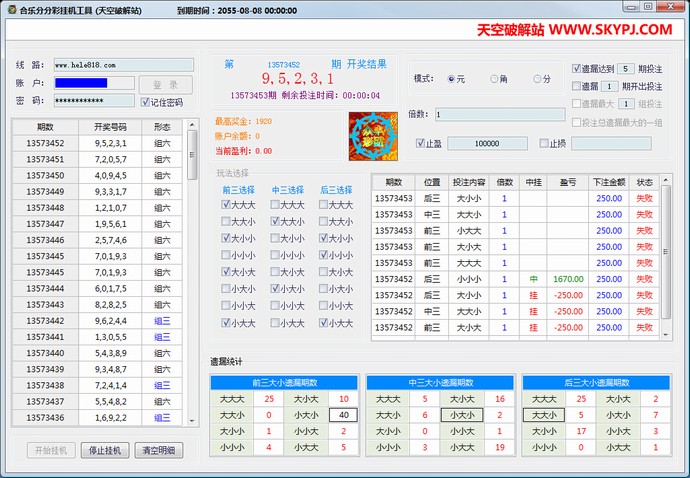Image resolution: width=690 pixels, height=478 pixels.
Task: Click the lottery logo image in center
Action: tap(366, 132)
